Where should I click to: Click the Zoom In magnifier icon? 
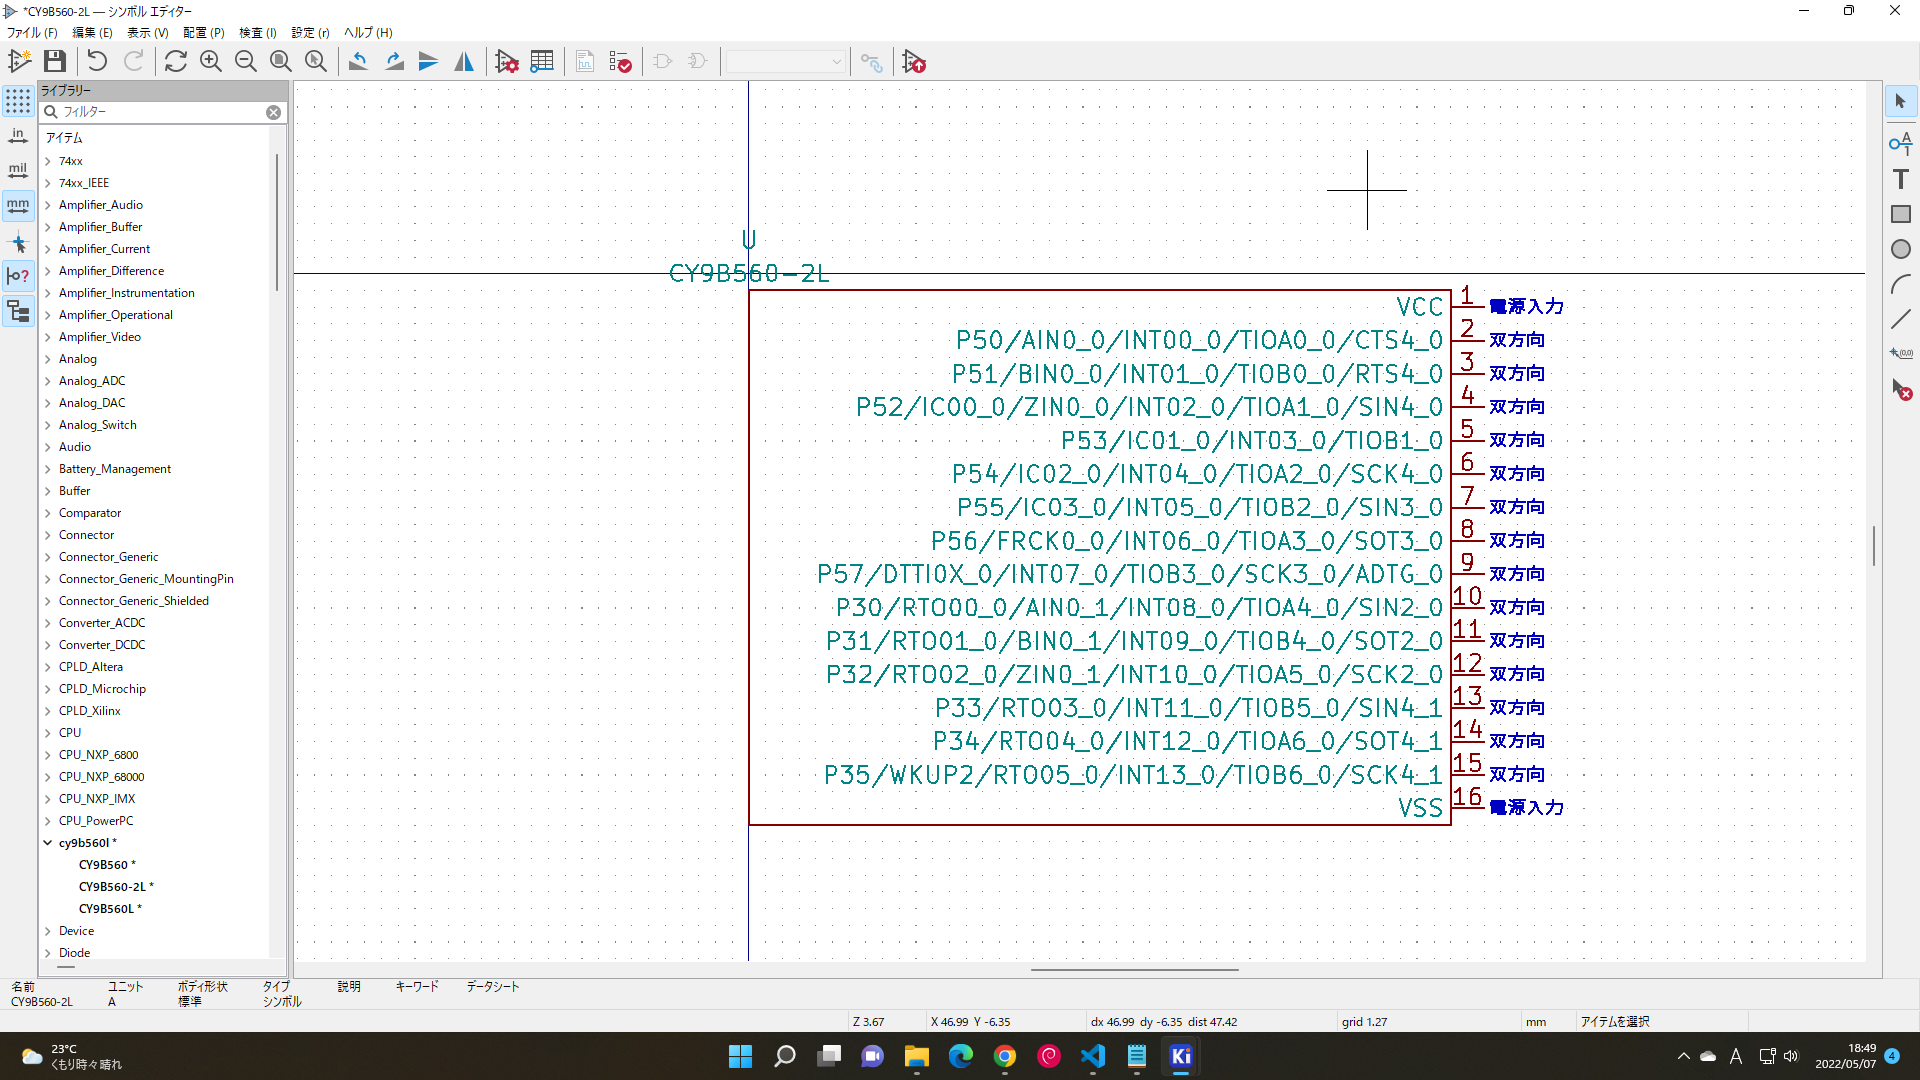point(211,62)
